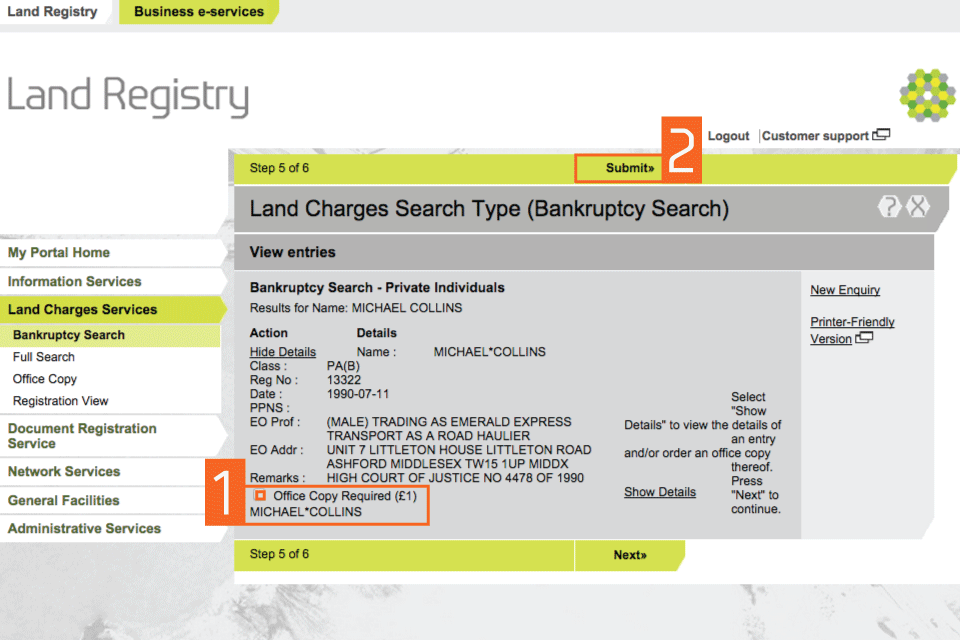The width and height of the screenshot is (960, 640).
Task: Tick the Office Copy Required (£1) checkbox
Action: pos(260,495)
